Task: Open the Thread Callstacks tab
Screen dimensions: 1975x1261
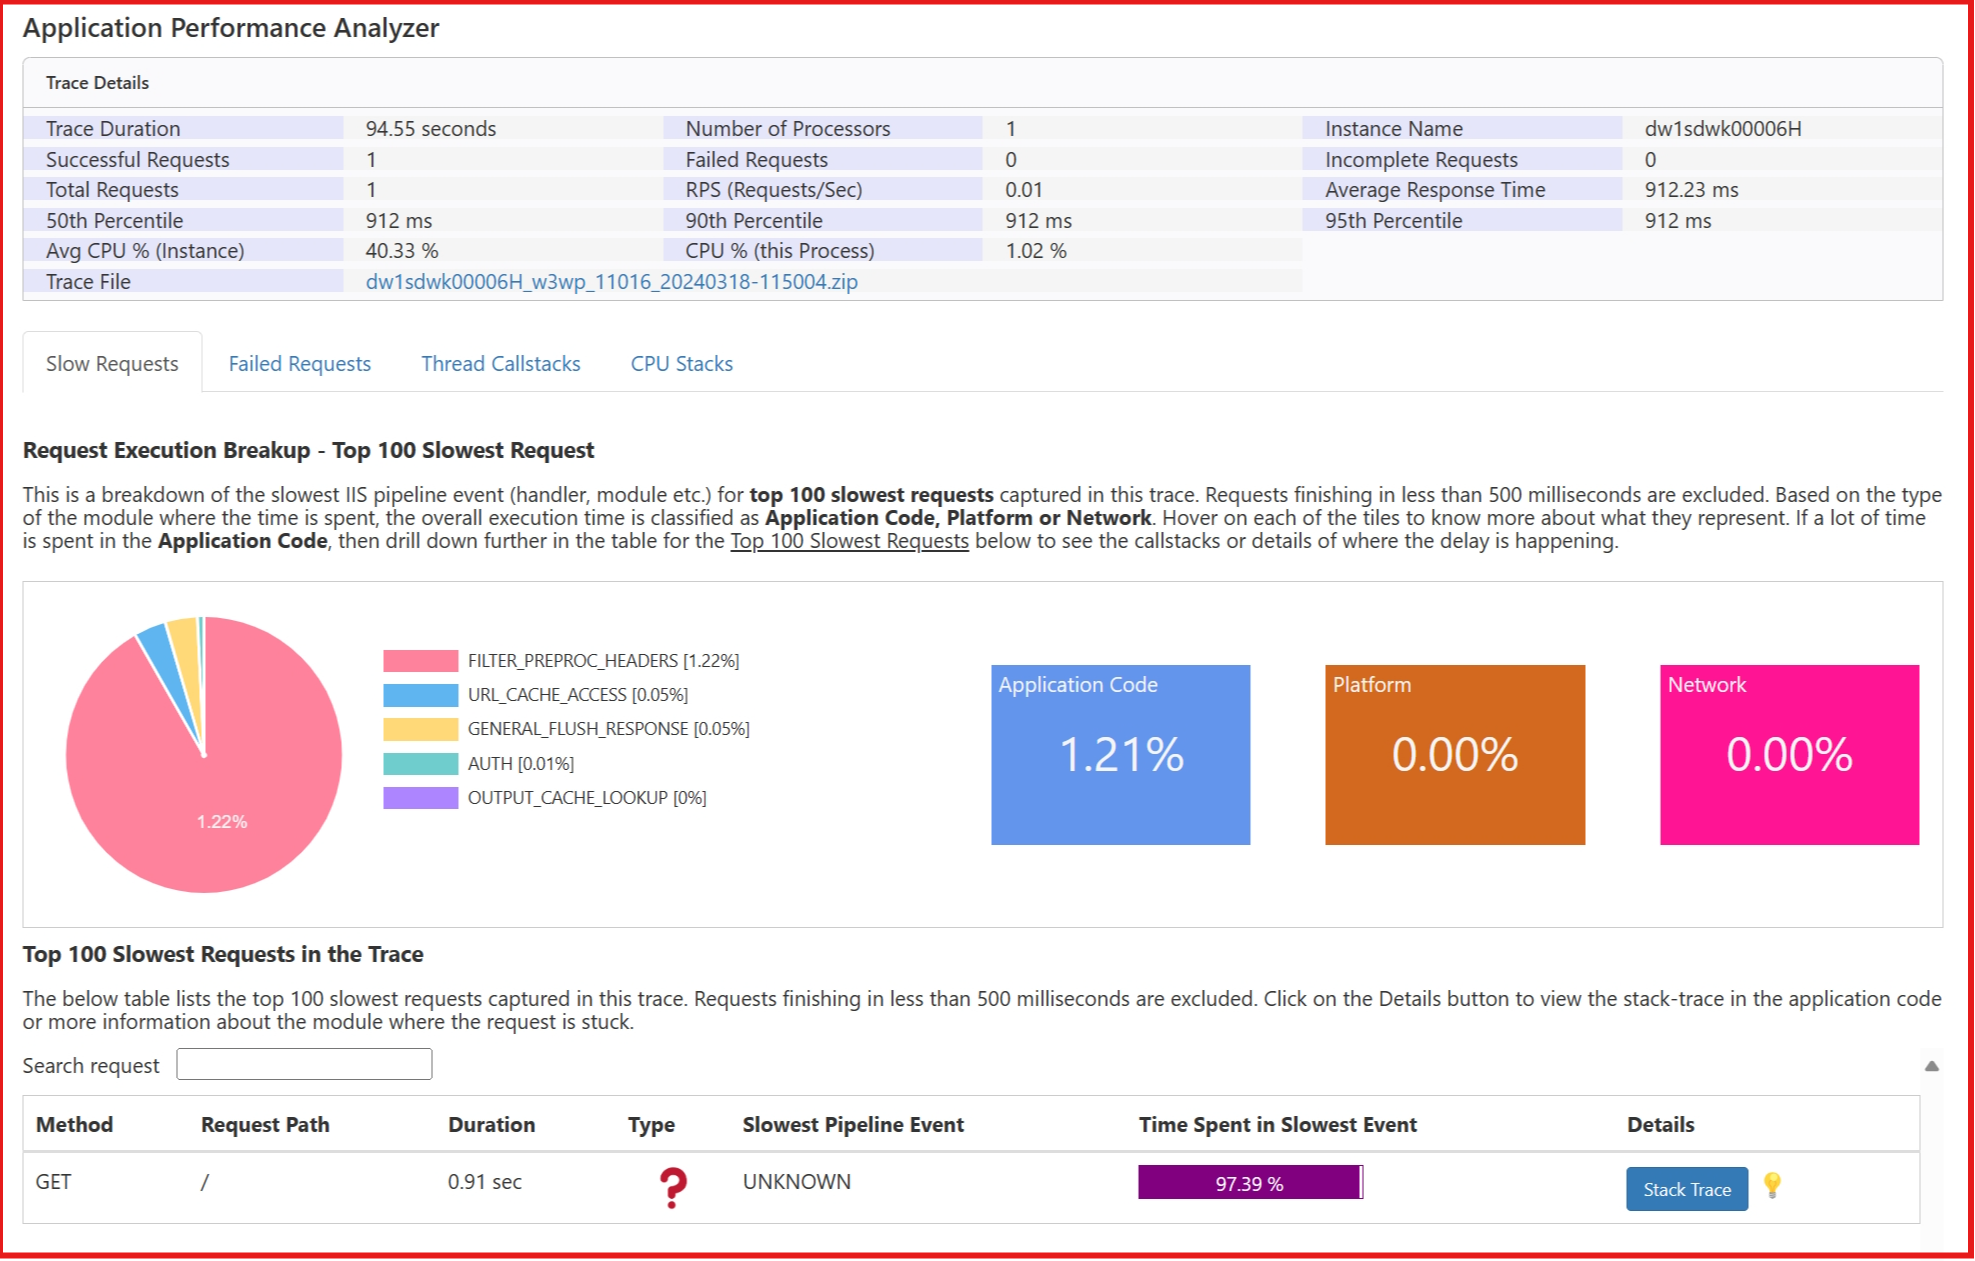Action: (x=500, y=364)
